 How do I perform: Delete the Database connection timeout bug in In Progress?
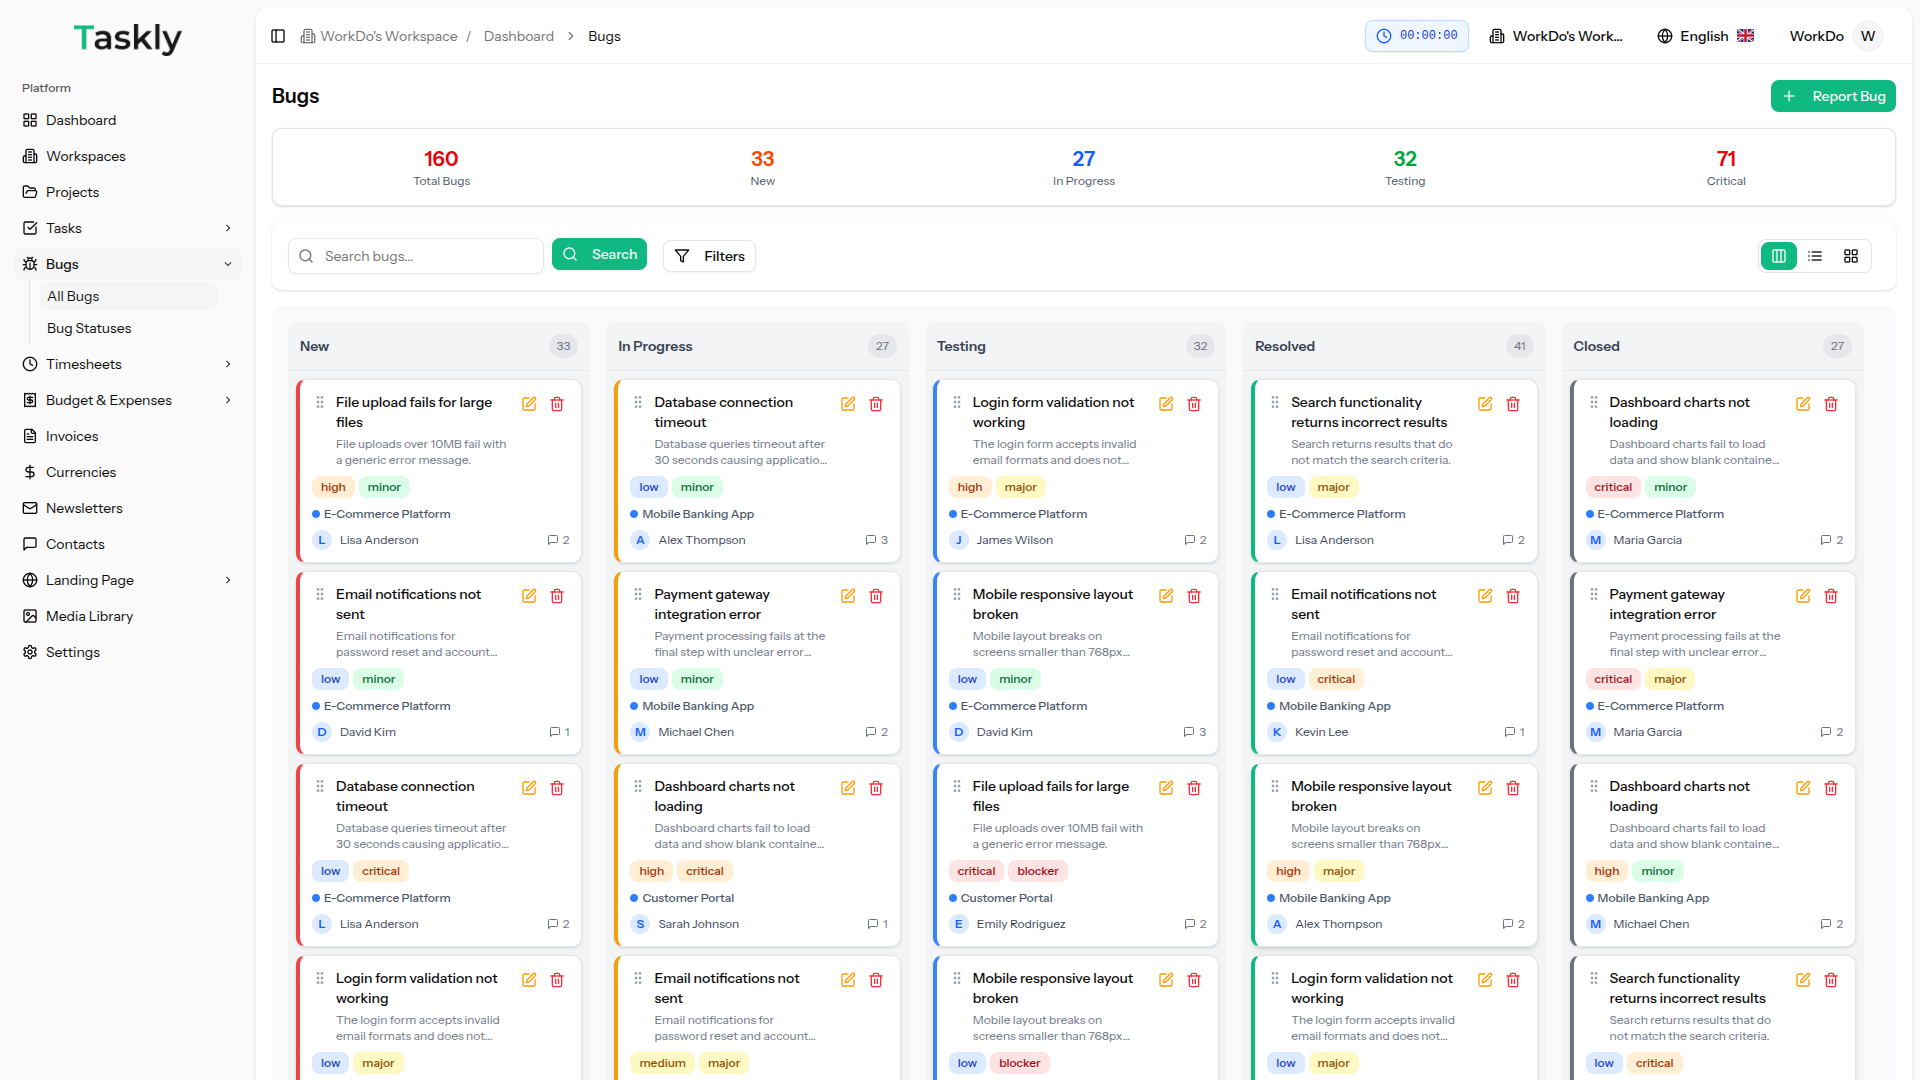[876, 404]
